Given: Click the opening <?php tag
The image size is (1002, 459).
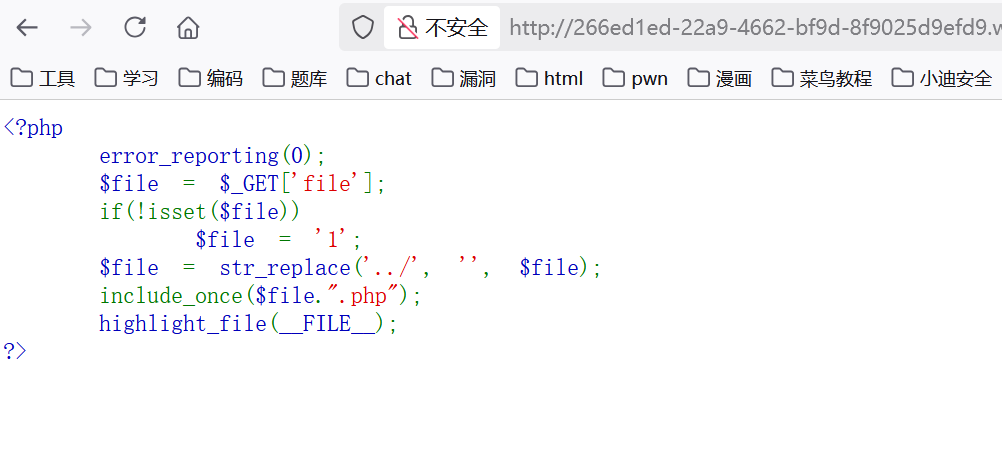Looking at the screenshot, I should pyautogui.click(x=33, y=128).
